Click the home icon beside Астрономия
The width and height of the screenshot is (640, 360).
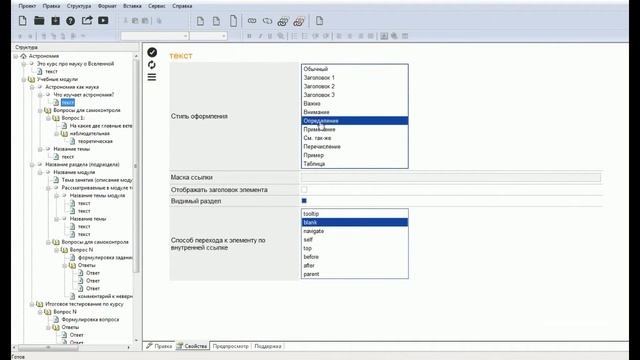click(x=24, y=56)
